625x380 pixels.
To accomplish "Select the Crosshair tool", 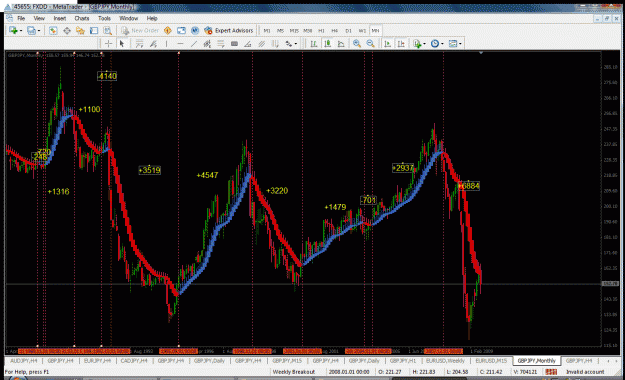I will (x=108, y=44).
